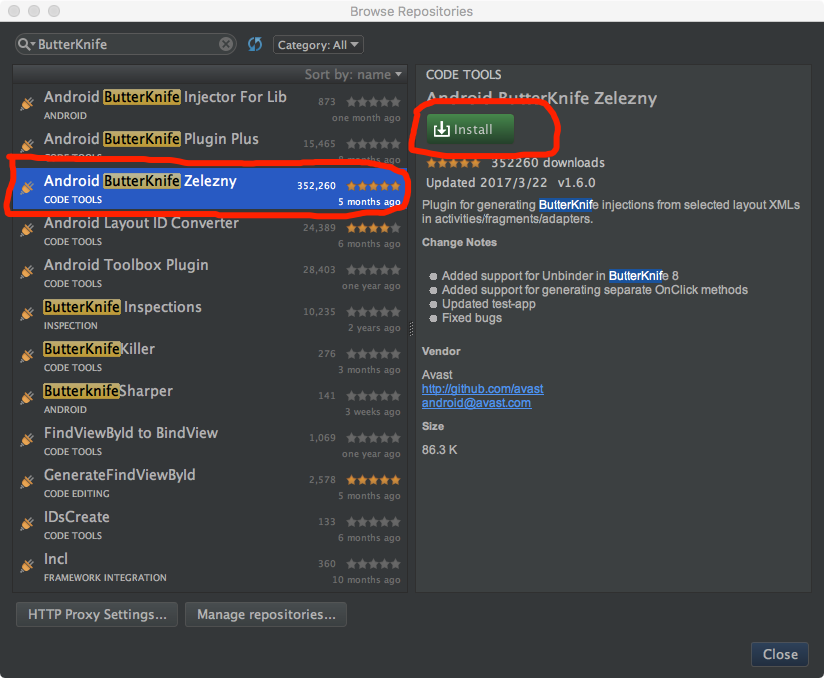824x678 pixels.
Task: Select ButterKnifeKiller plugin
Action: click(x=210, y=357)
